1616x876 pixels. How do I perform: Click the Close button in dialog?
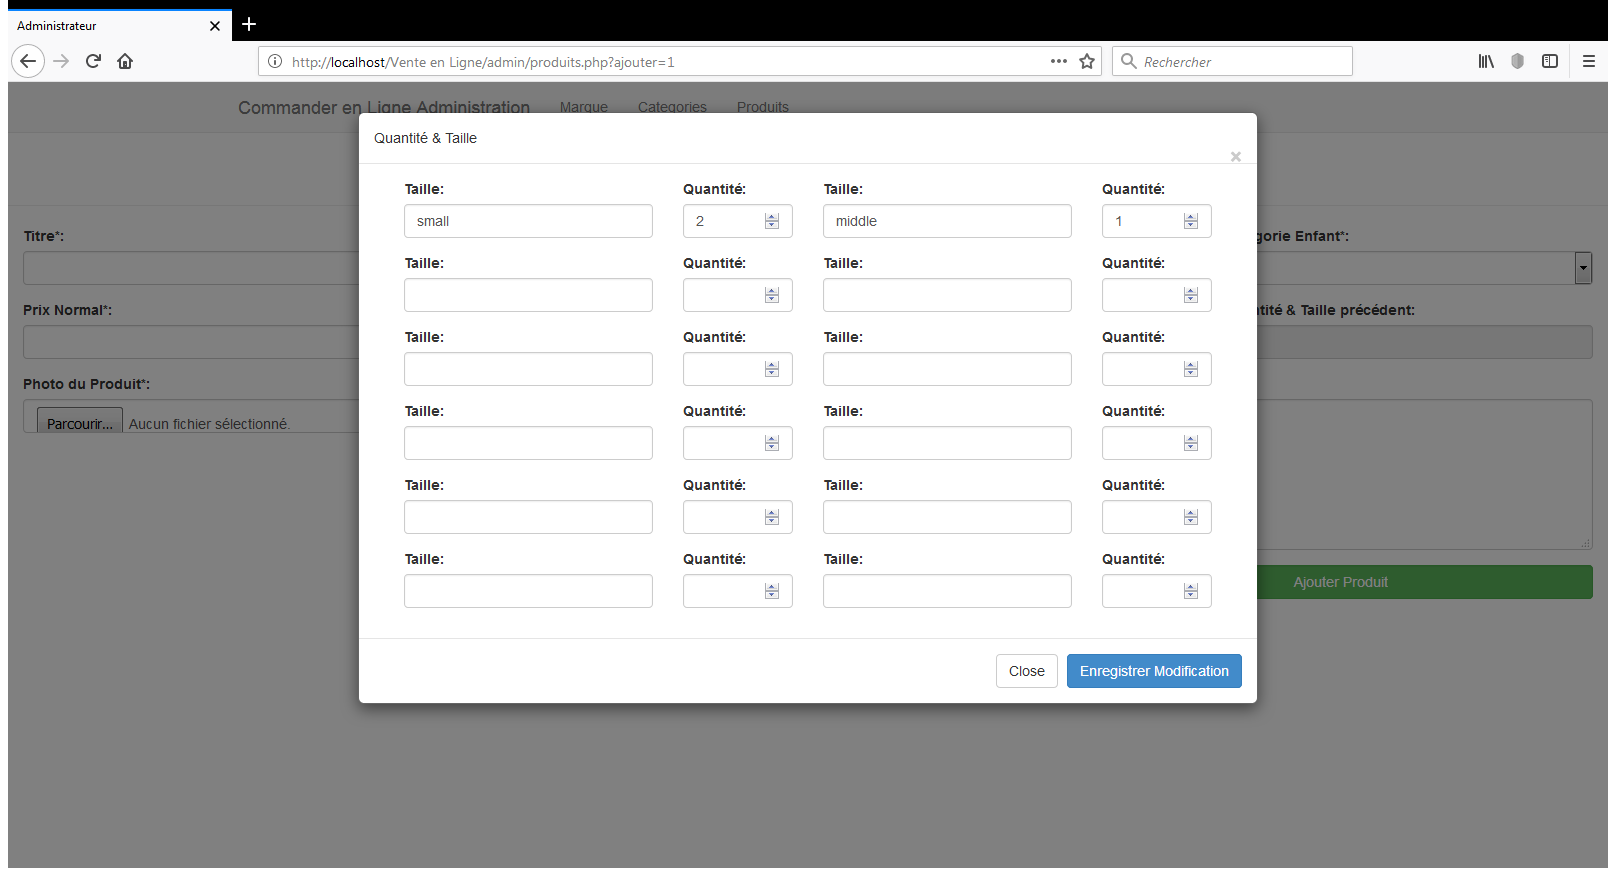click(x=1027, y=671)
